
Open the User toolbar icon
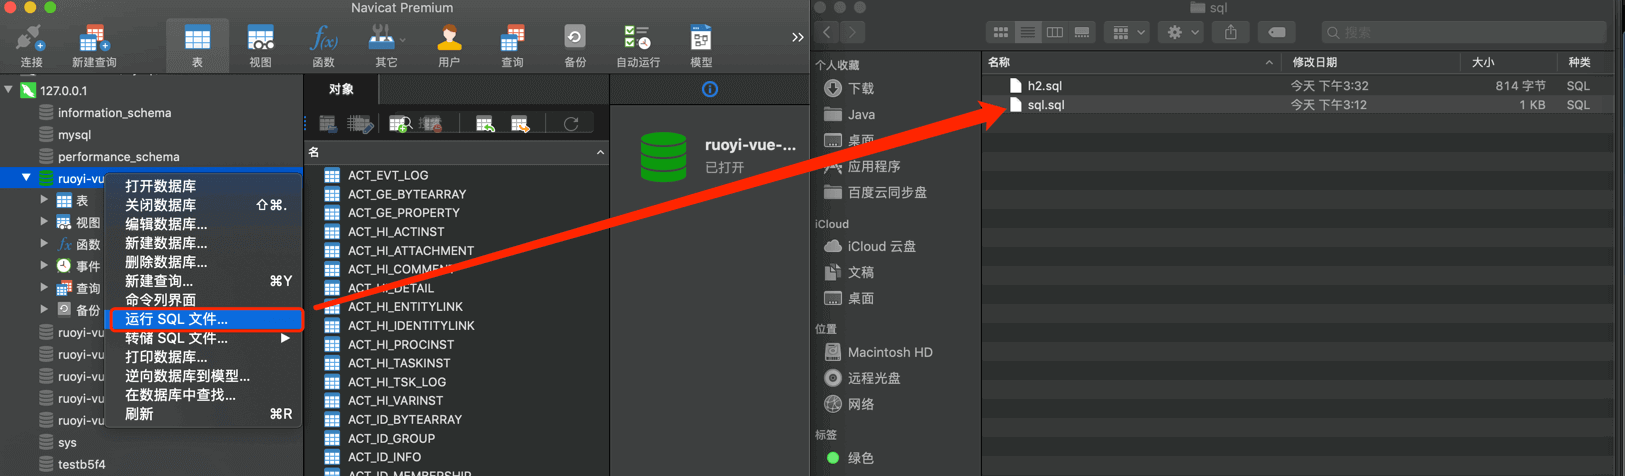(449, 45)
